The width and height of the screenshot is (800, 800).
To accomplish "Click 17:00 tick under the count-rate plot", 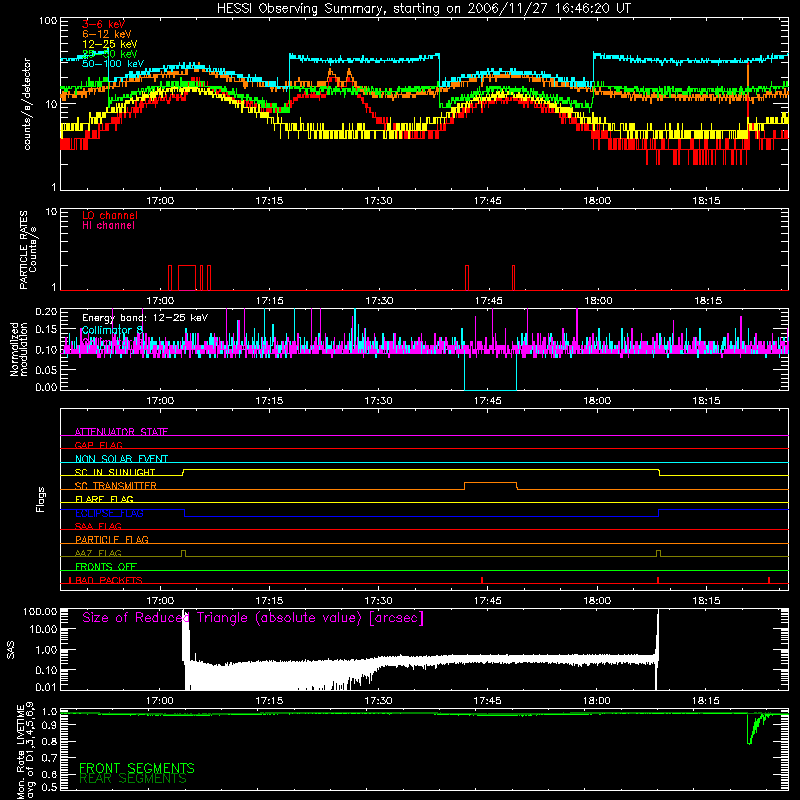I will pos(160,201).
